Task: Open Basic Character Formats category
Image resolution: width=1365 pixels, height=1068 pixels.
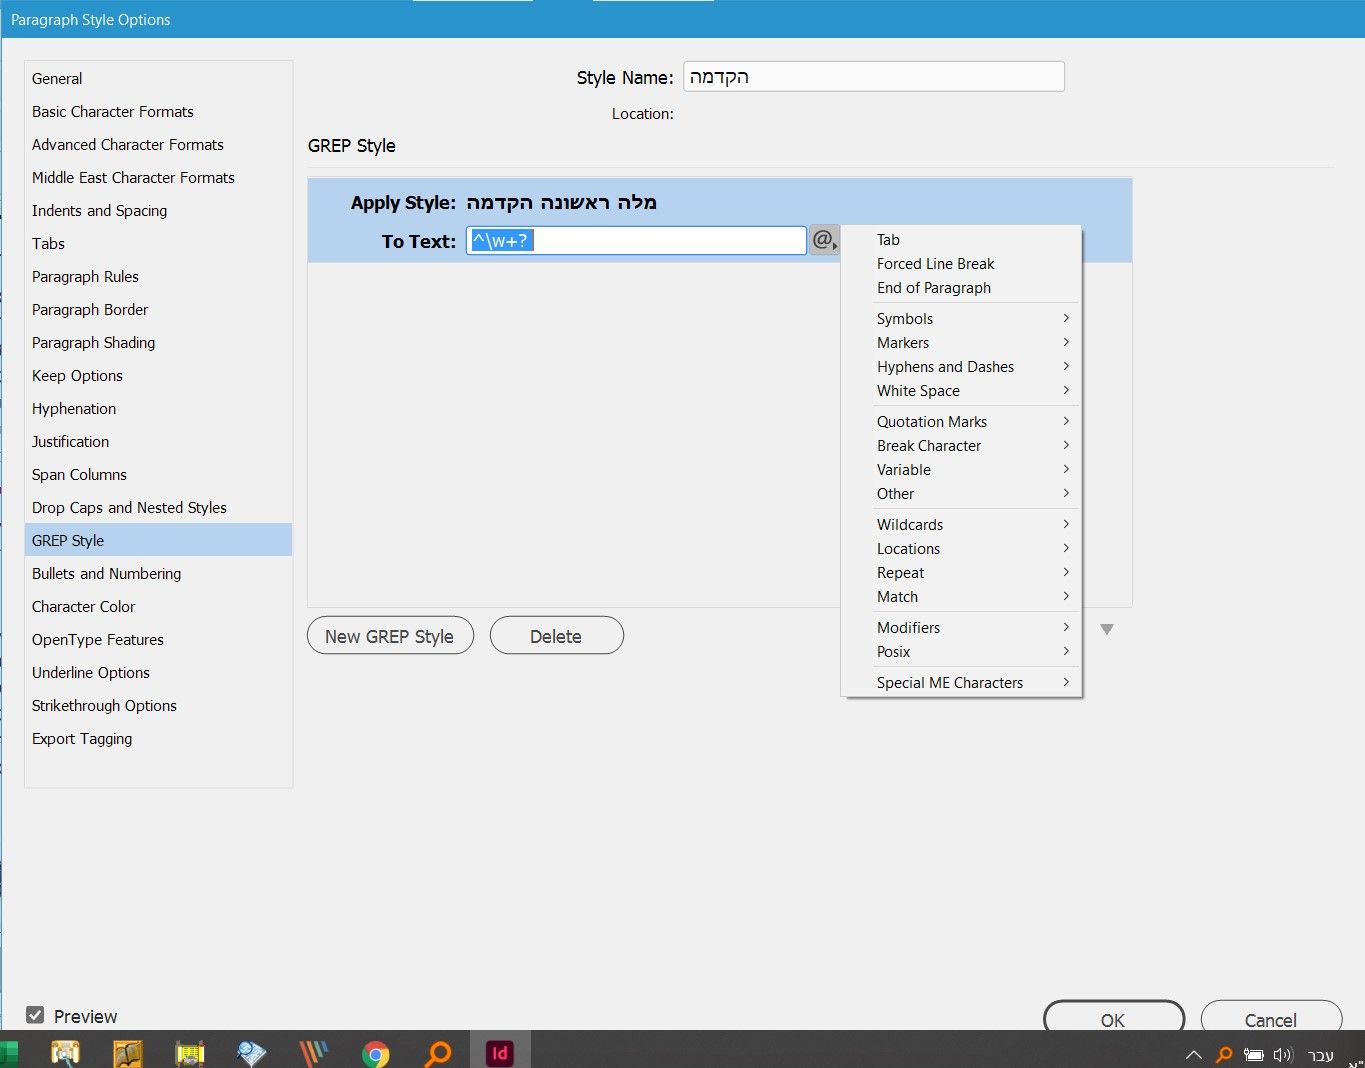Action: (x=158, y=112)
